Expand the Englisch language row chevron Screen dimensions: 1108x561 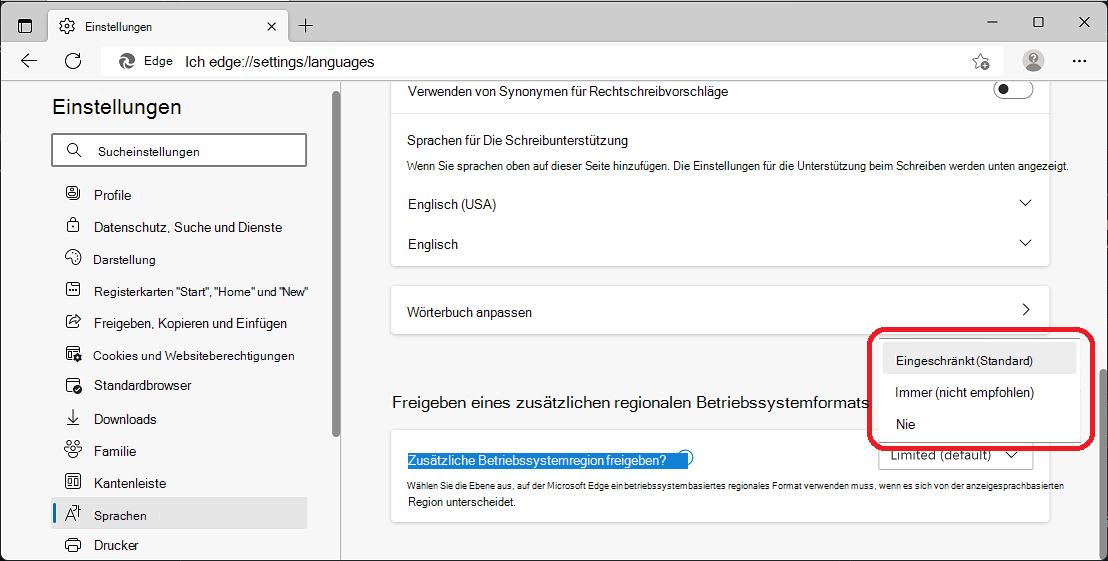pyautogui.click(x=1025, y=243)
